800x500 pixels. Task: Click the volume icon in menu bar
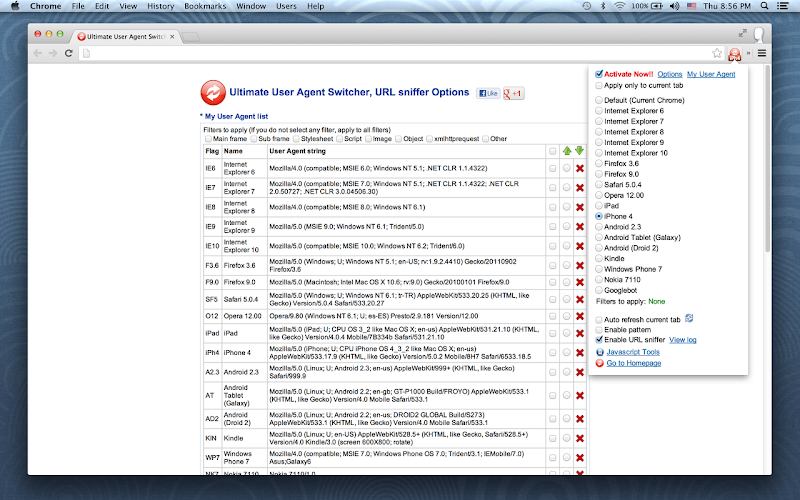(x=674, y=6)
